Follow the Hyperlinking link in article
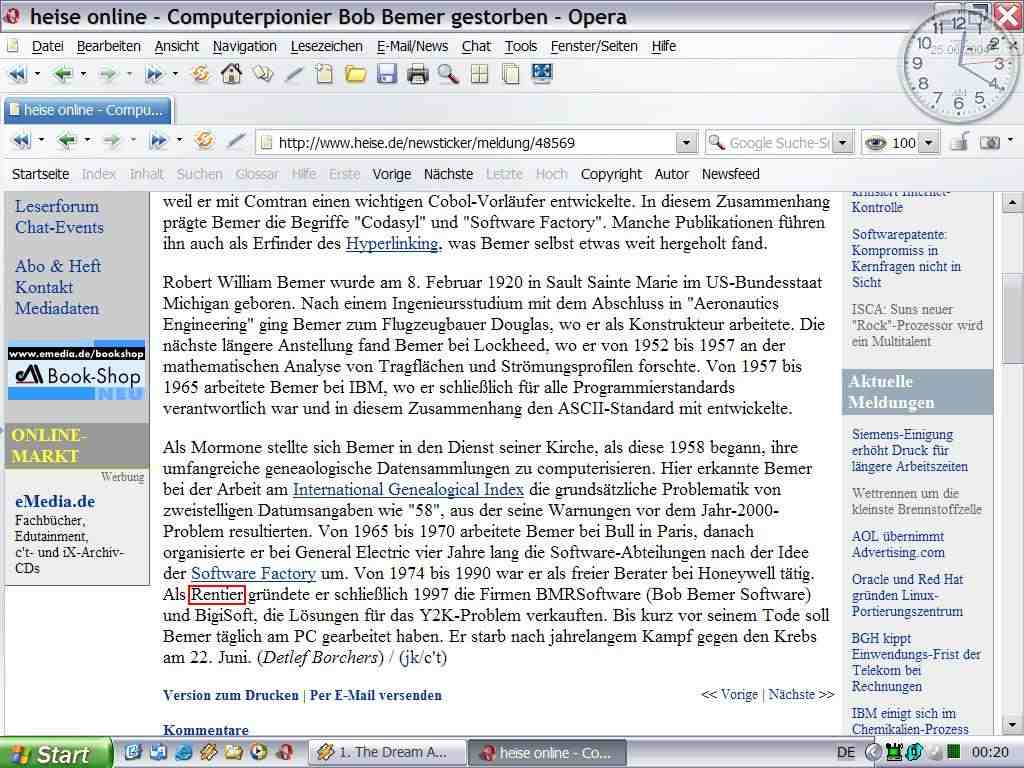Screen dimensions: 1024x768 click(x=393, y=244)
